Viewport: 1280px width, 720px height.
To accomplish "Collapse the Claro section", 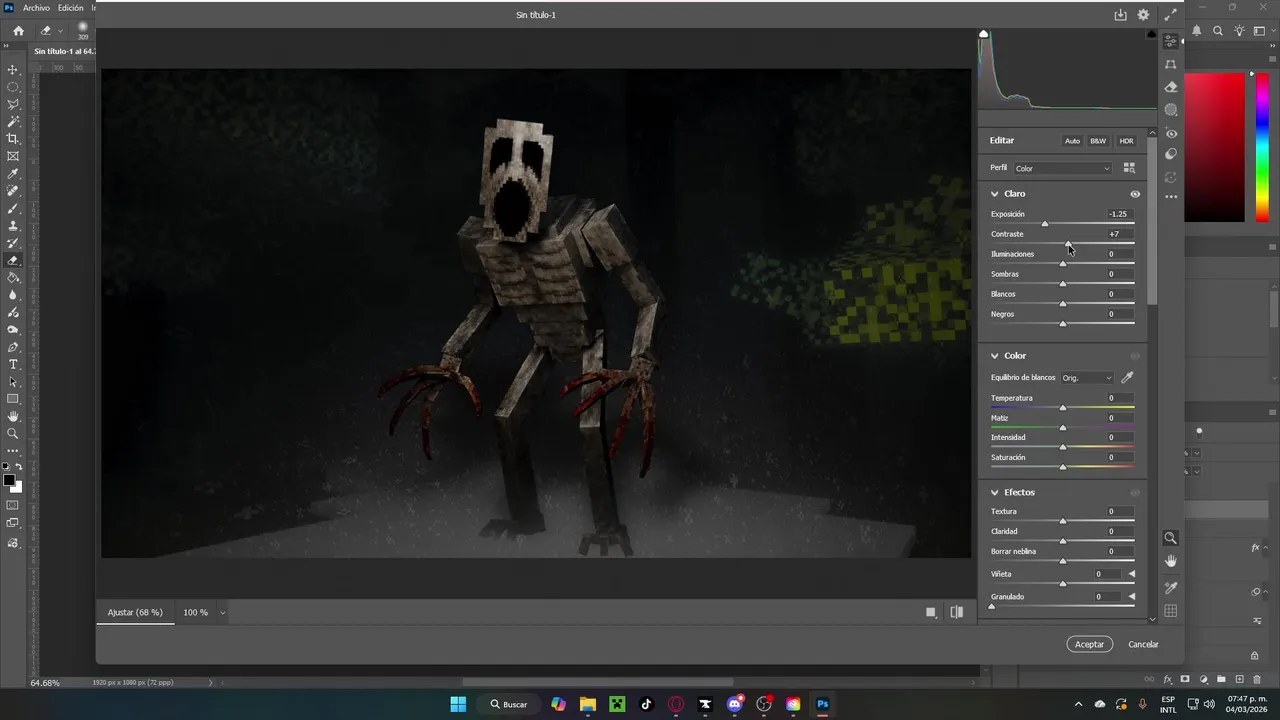I will click(x=995, y=194).
